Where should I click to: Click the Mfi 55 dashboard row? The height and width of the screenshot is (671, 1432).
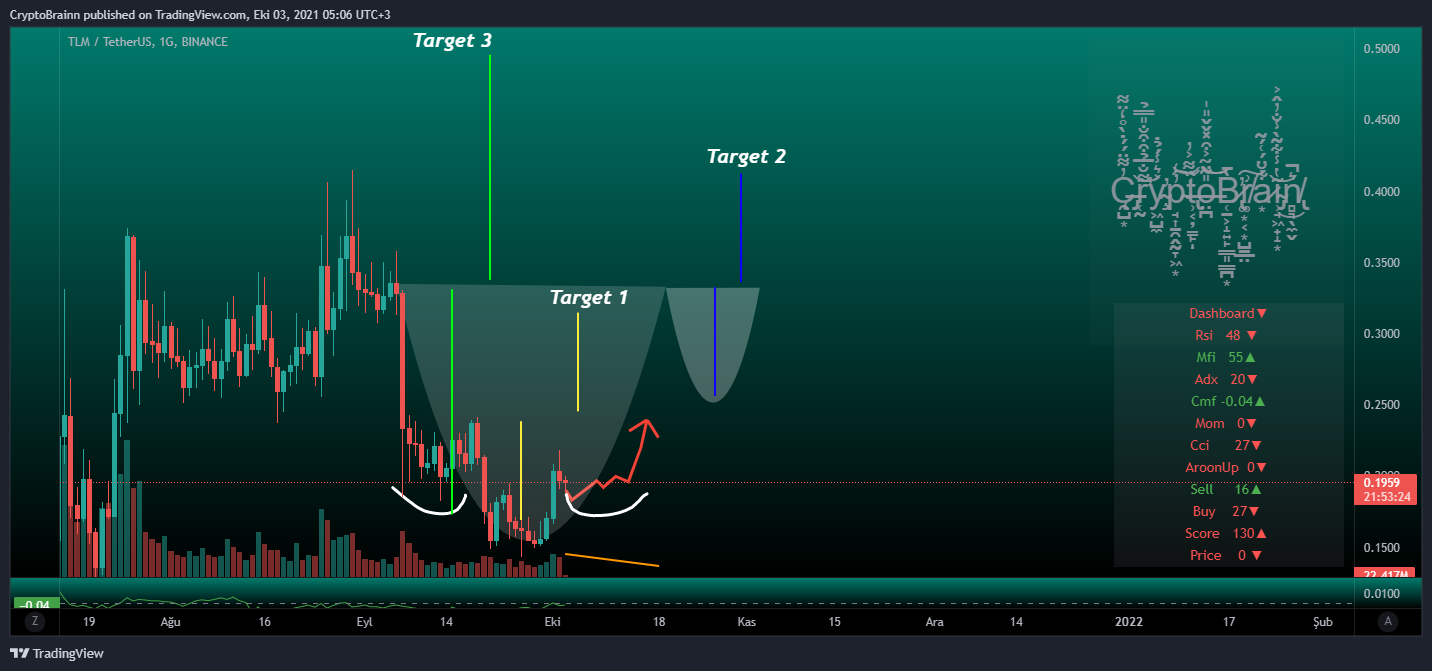(1228, 357)
